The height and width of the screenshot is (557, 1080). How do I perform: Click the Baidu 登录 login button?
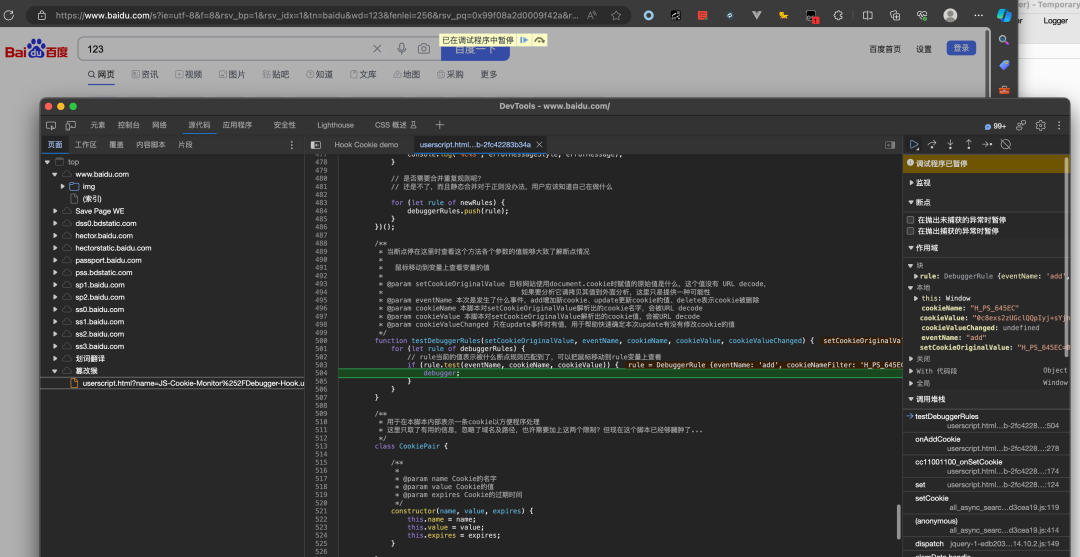pyautogui.click(x=962, y=48)
